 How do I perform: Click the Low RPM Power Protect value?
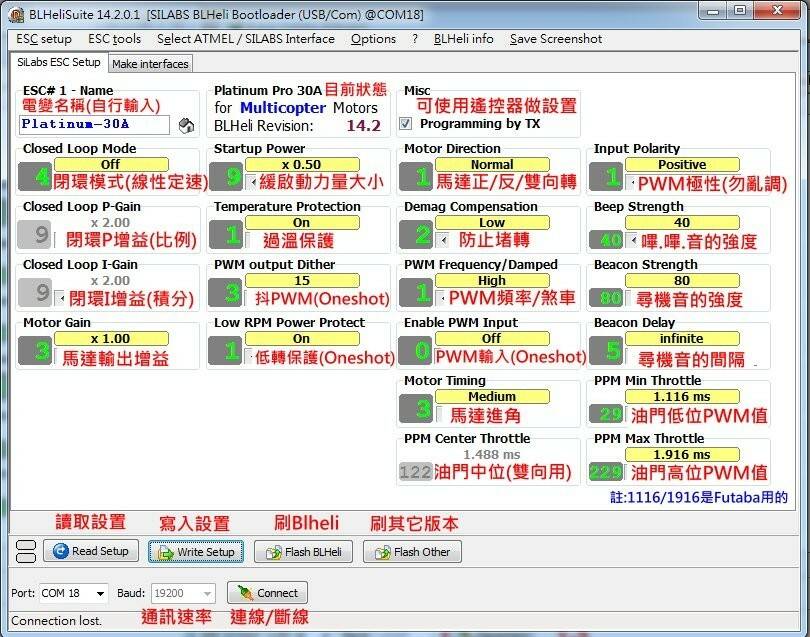(x=301, y=339)
